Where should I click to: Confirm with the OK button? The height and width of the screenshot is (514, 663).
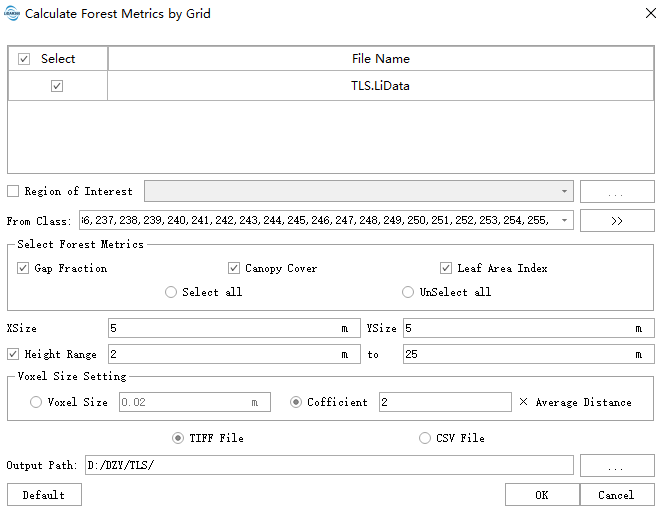pos(541,494)
